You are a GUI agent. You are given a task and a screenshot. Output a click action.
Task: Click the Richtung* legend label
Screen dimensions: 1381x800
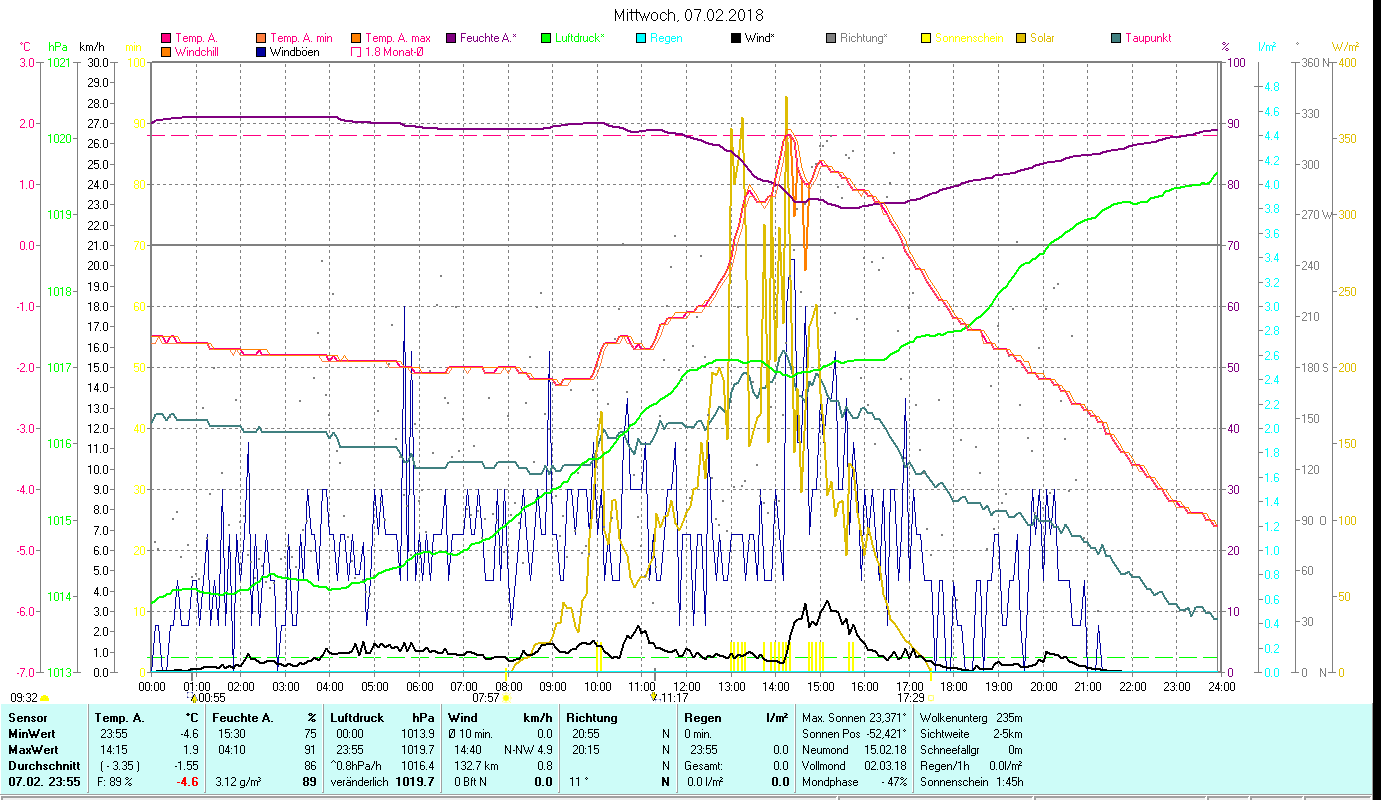click(x=864, y=38)
